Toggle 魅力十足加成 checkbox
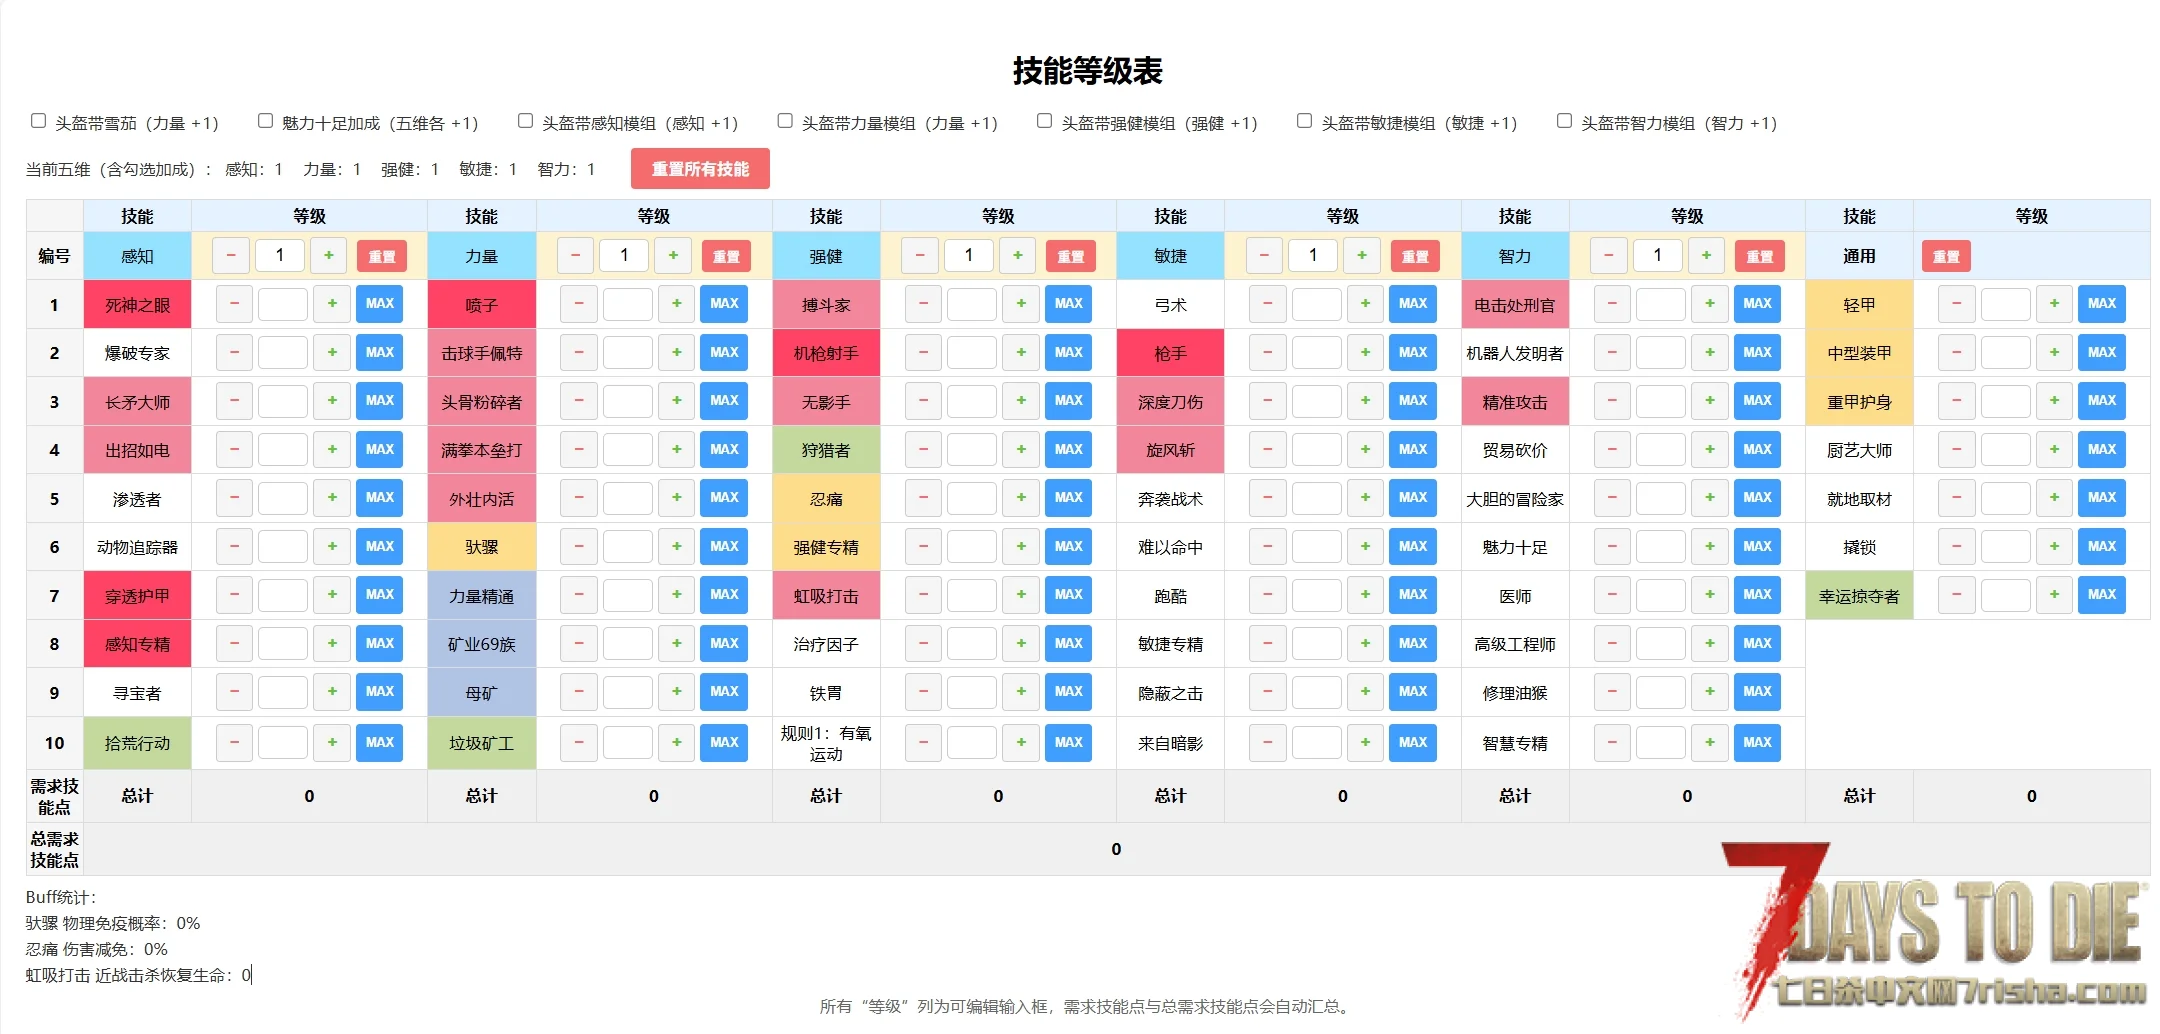Screen dimensions: 2160x1034 (x=266, y=121)
